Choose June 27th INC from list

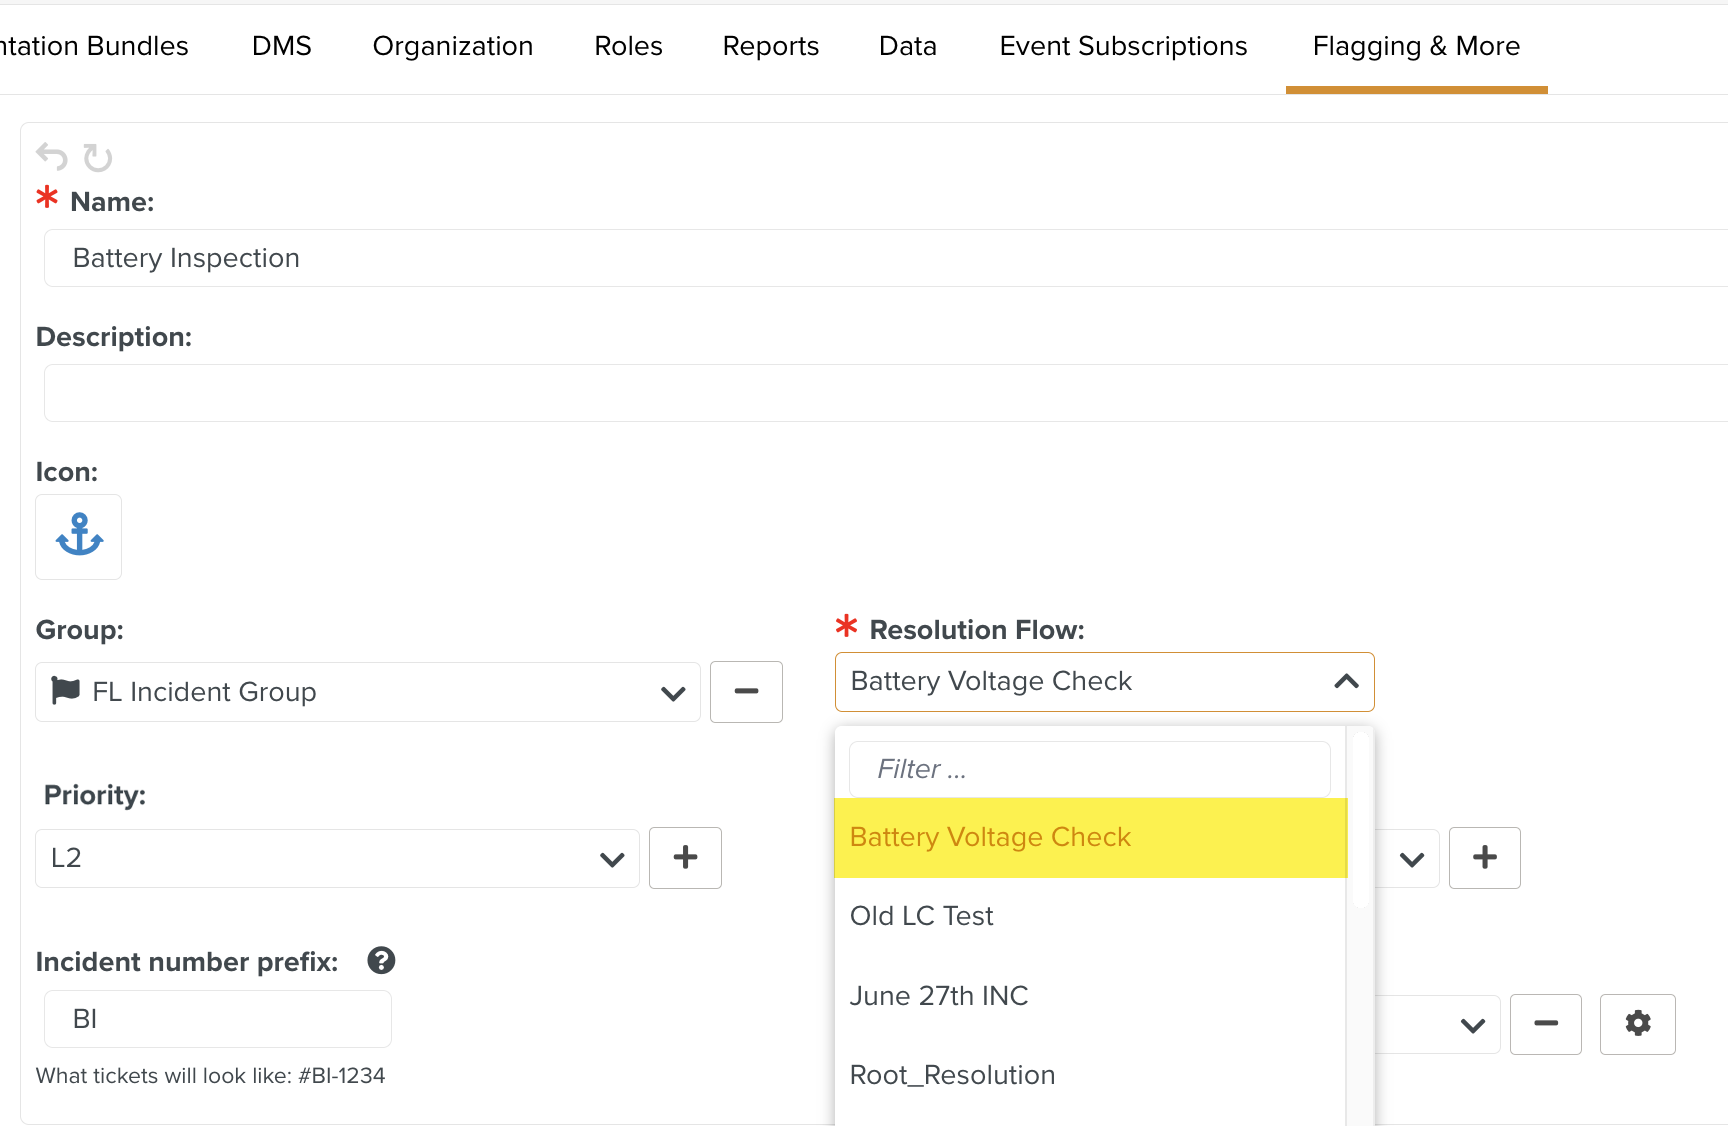(938, 996)
